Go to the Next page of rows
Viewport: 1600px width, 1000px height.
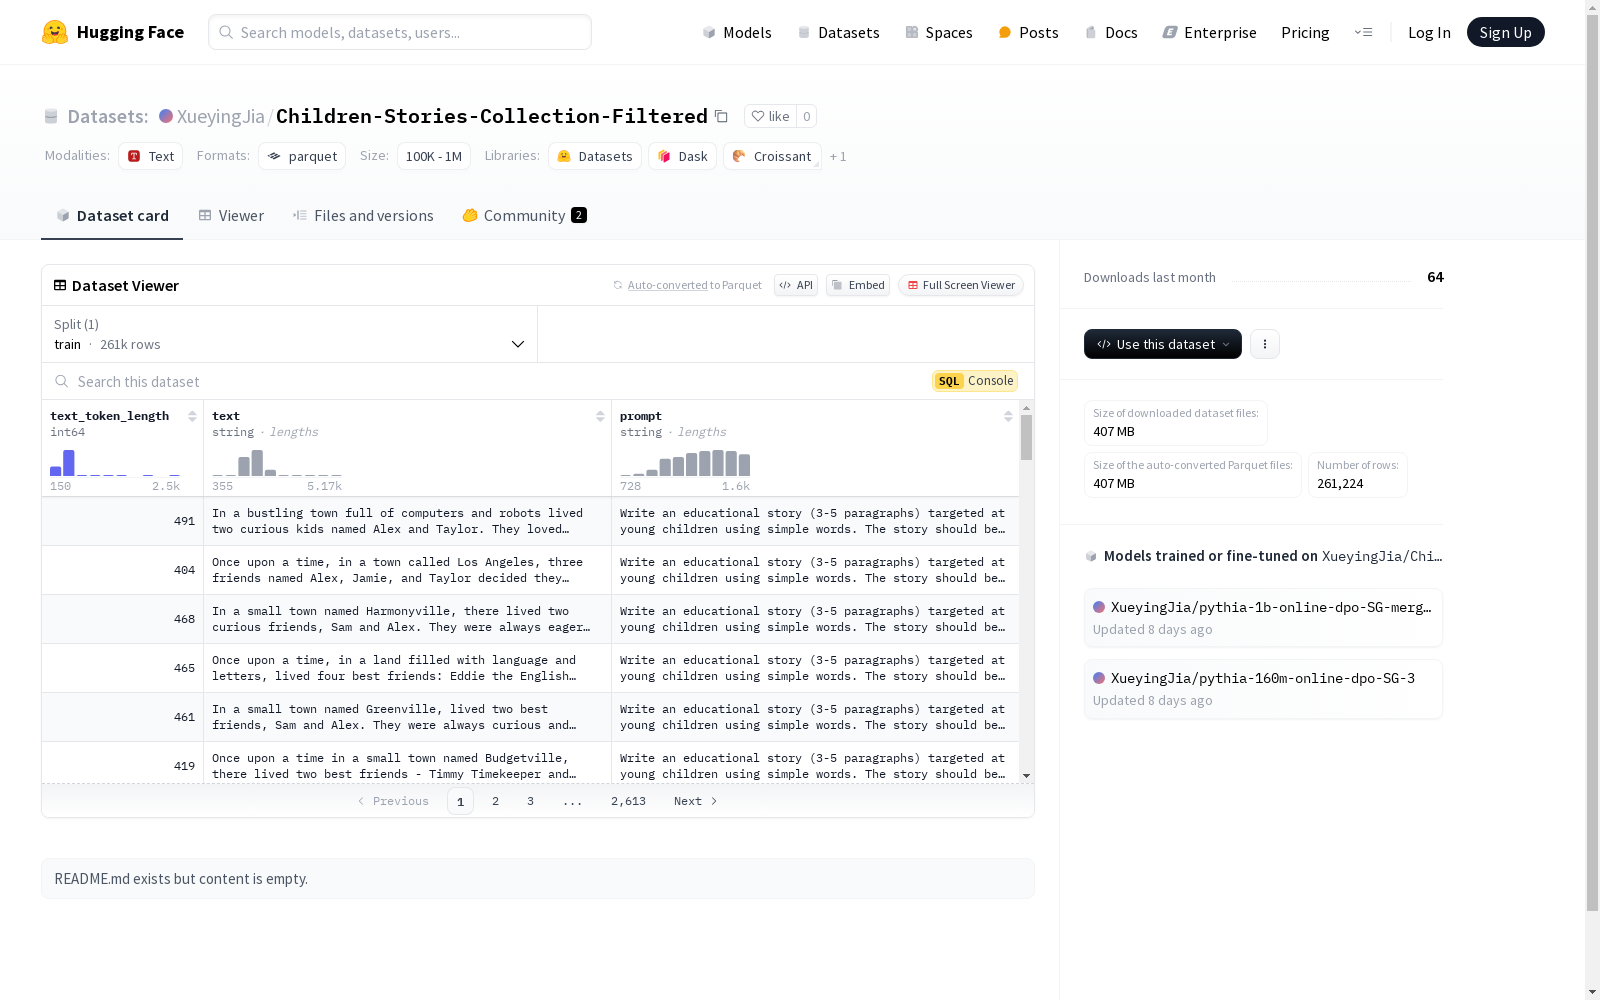pos(696,801)
